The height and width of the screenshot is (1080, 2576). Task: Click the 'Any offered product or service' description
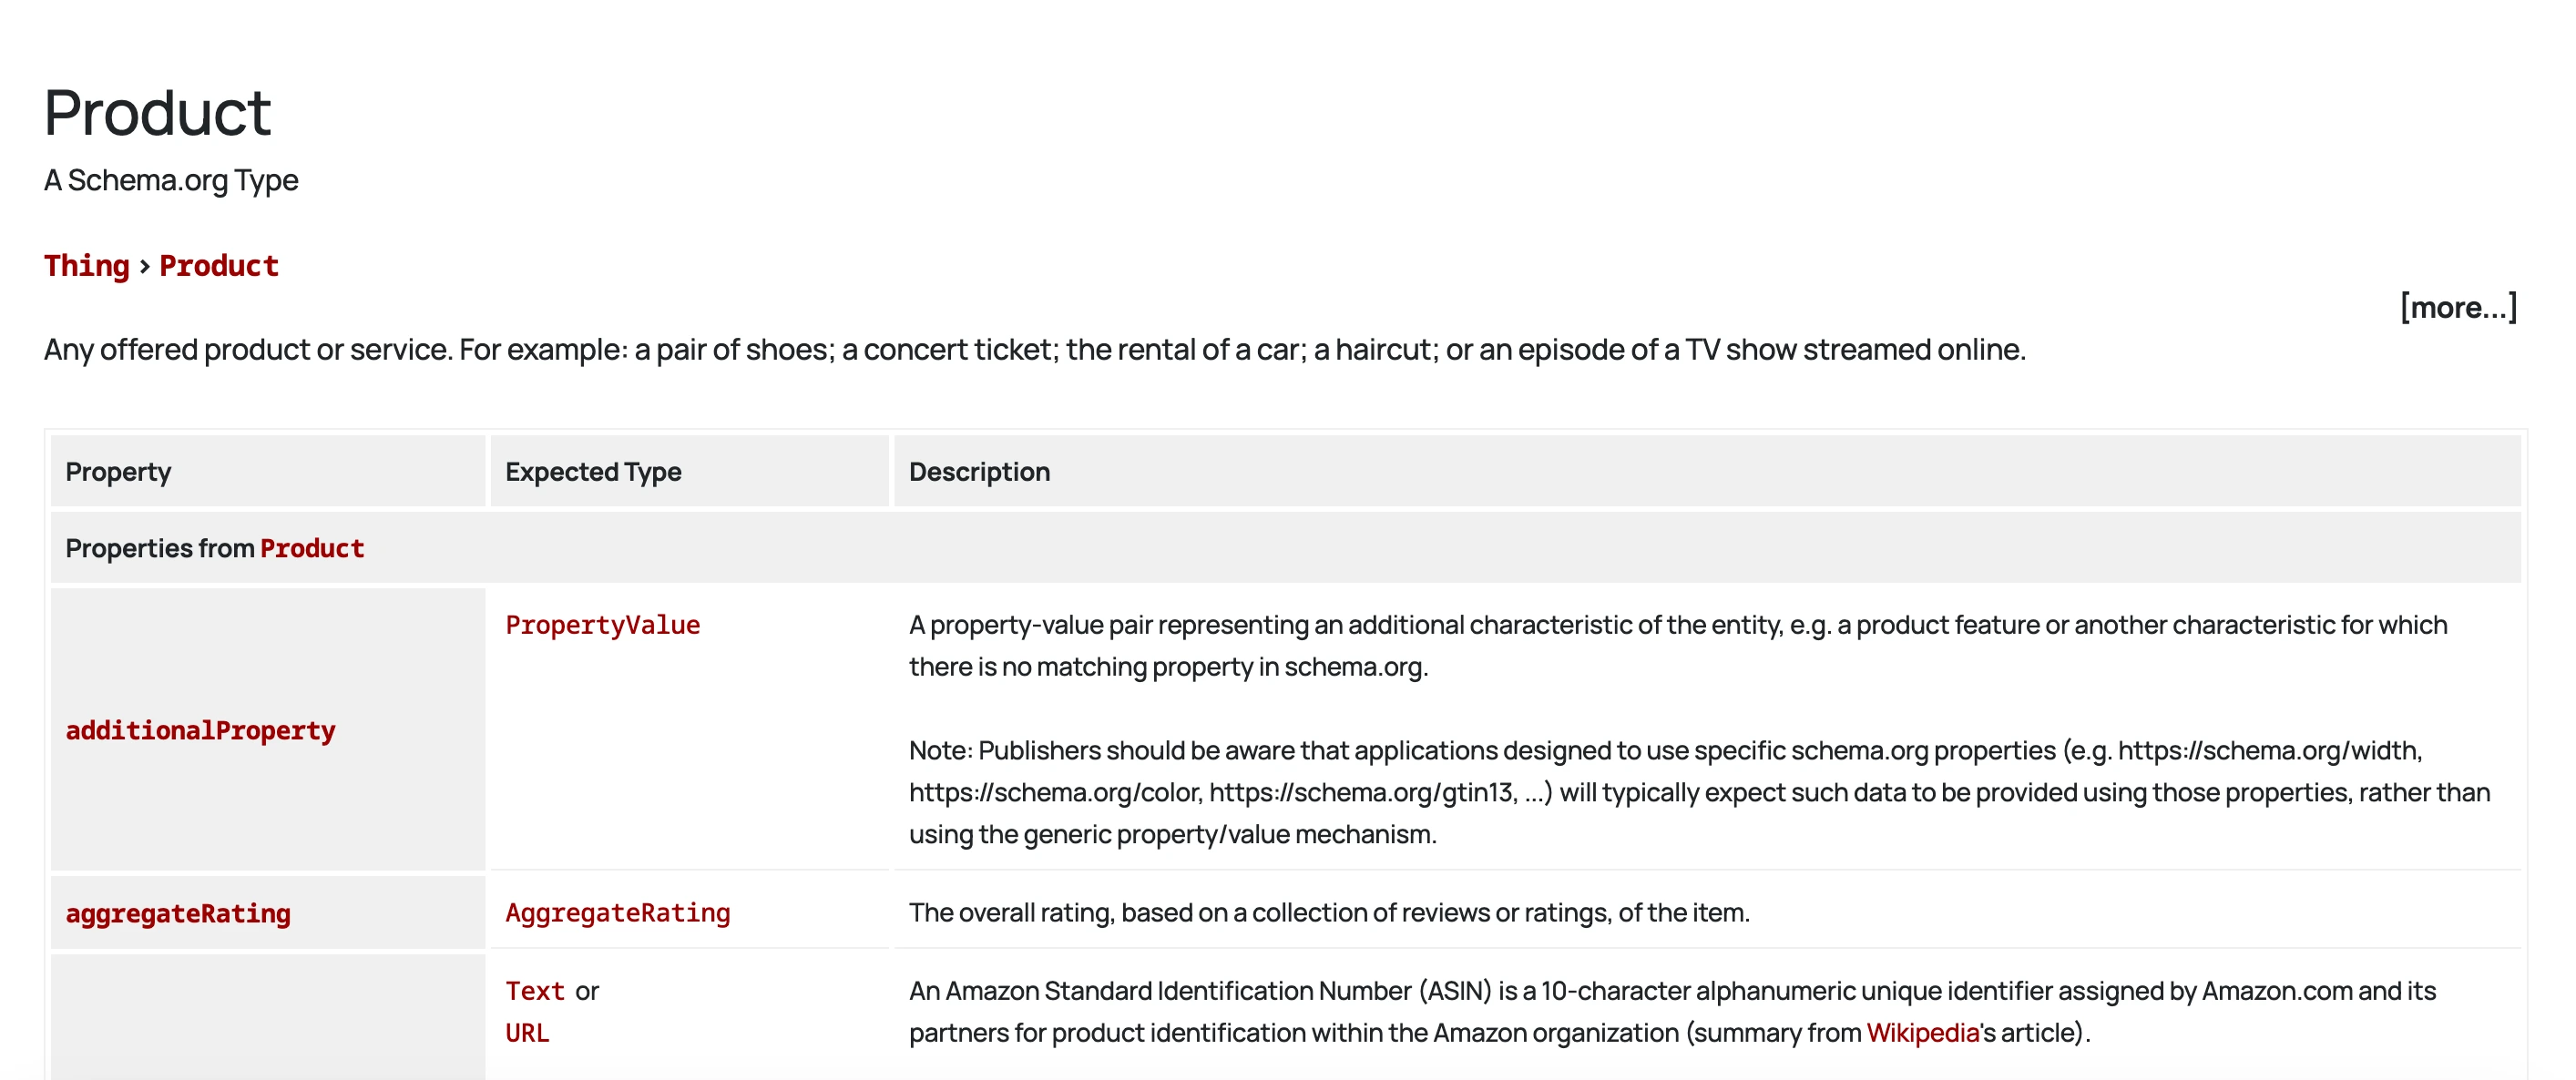pyautogui.click(x=1035, y=350)
